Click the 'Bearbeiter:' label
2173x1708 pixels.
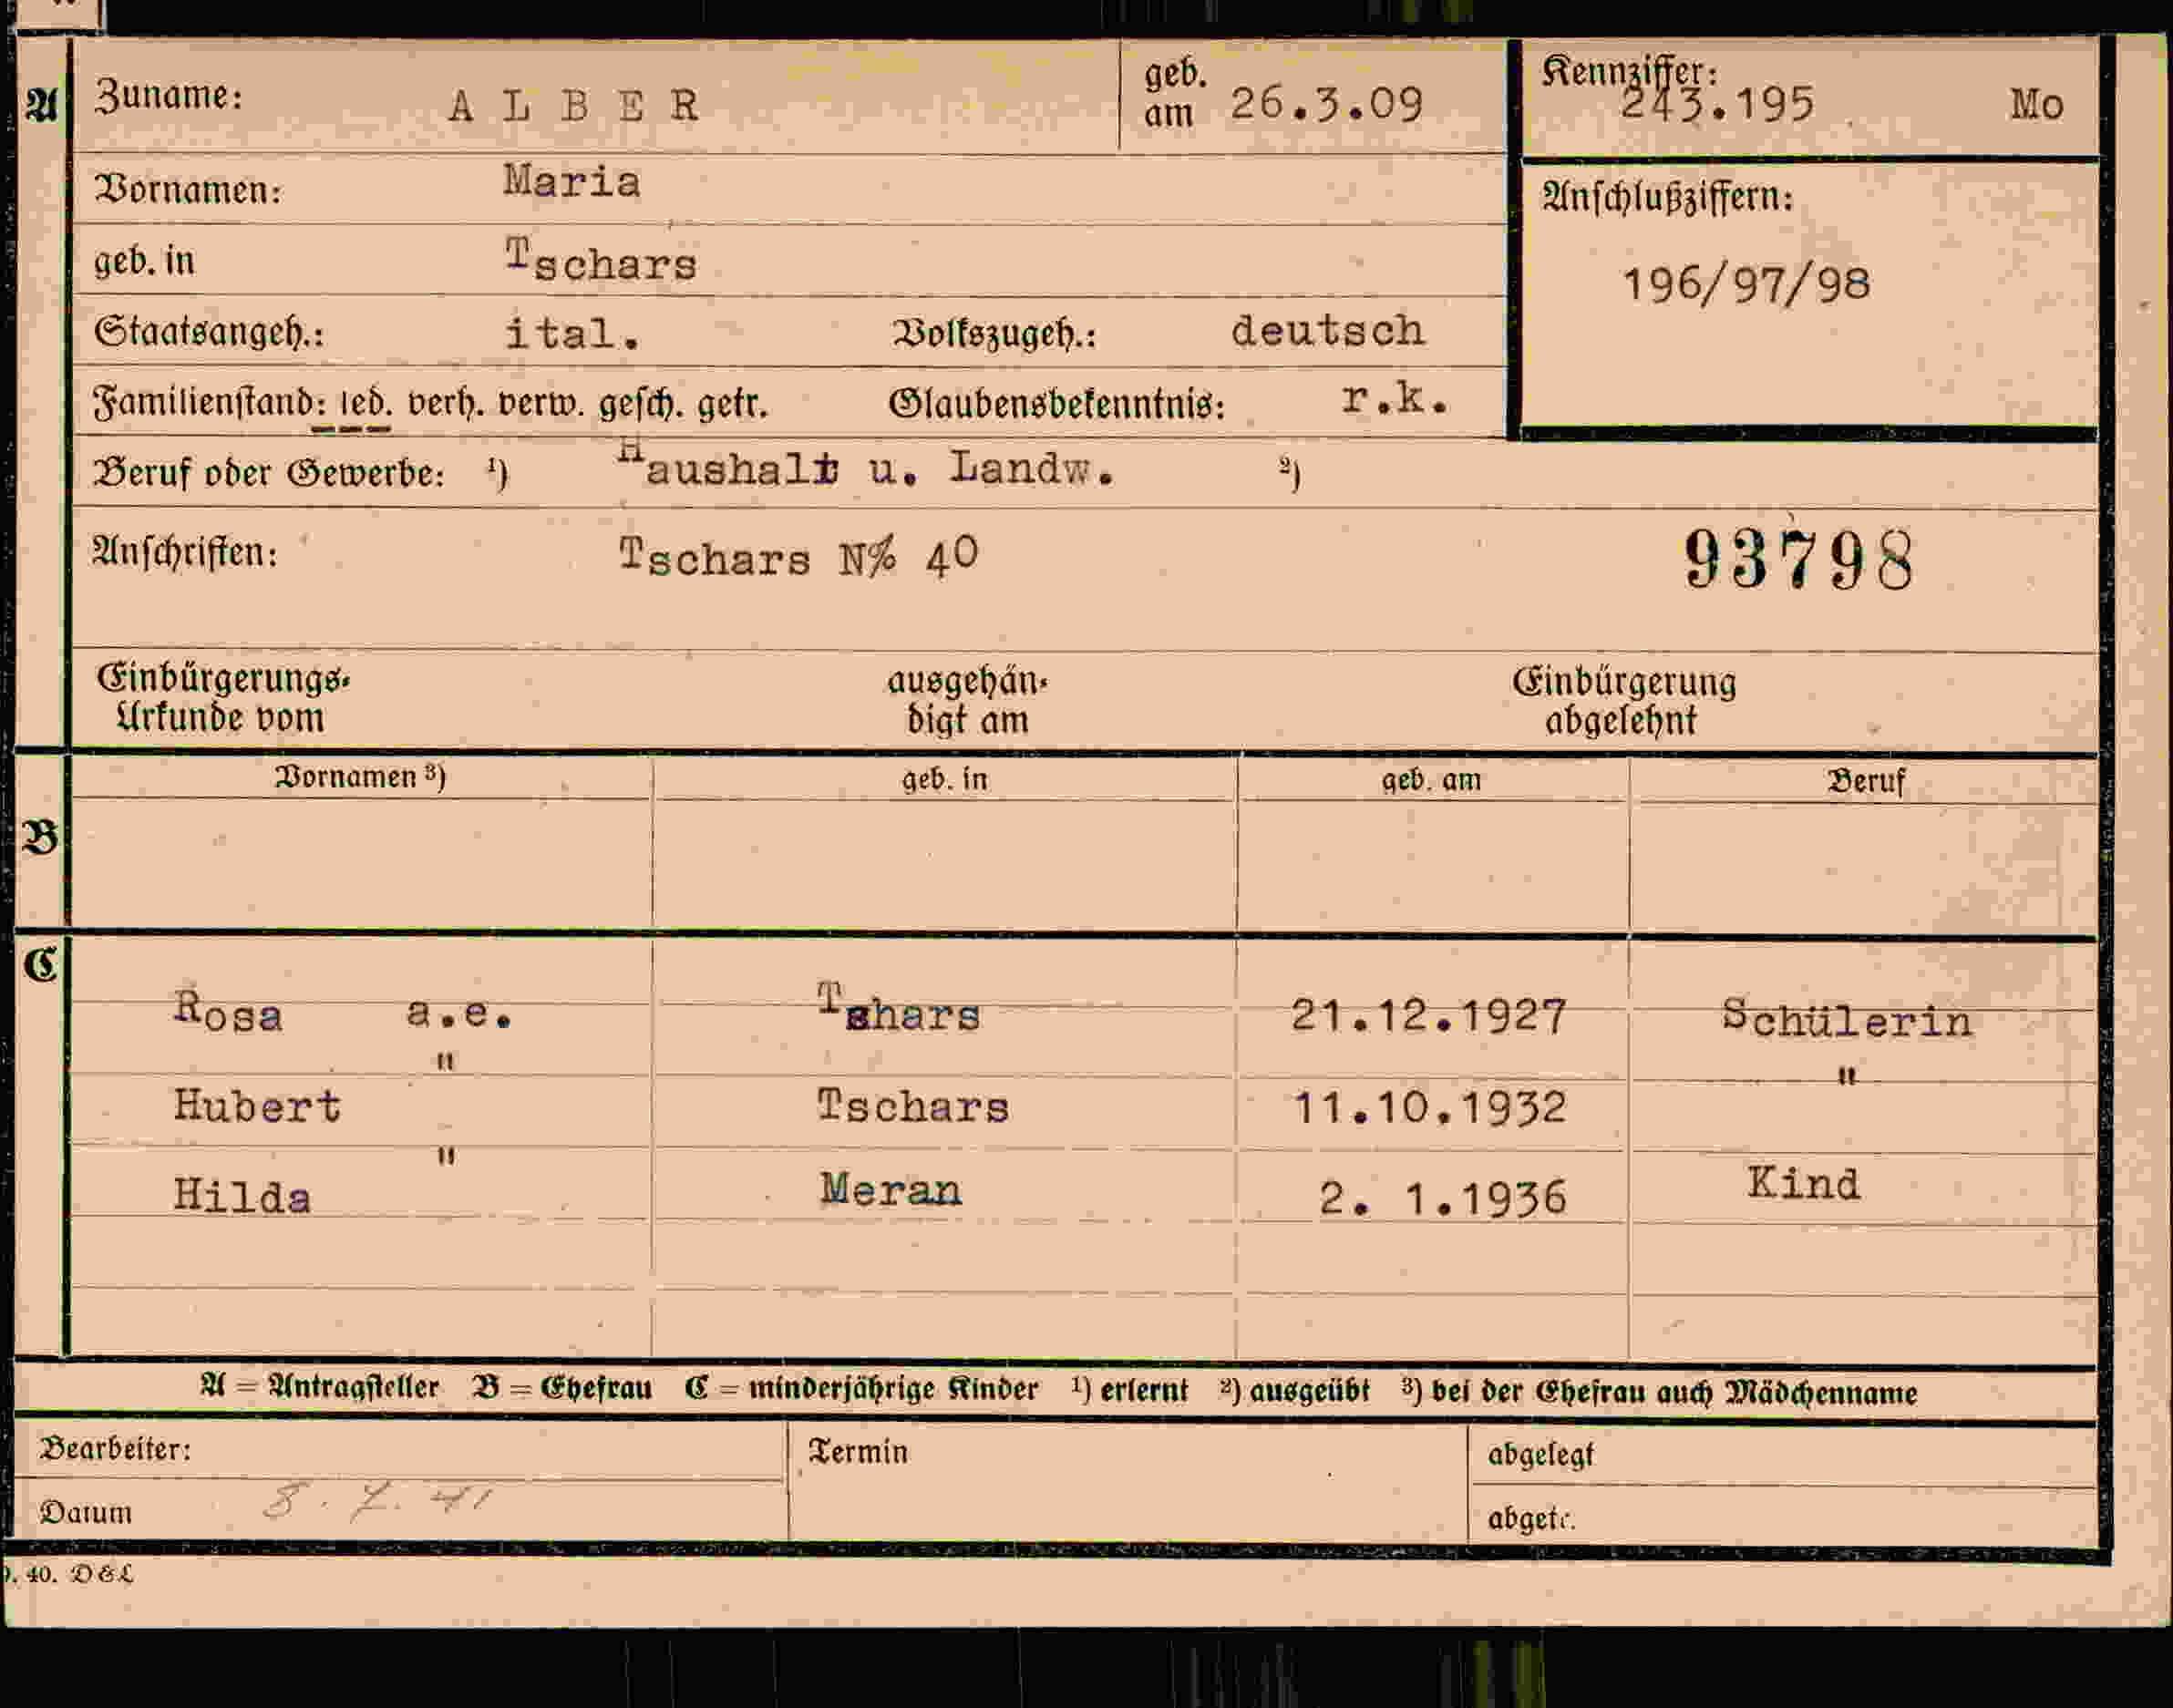coord(115,1449)
